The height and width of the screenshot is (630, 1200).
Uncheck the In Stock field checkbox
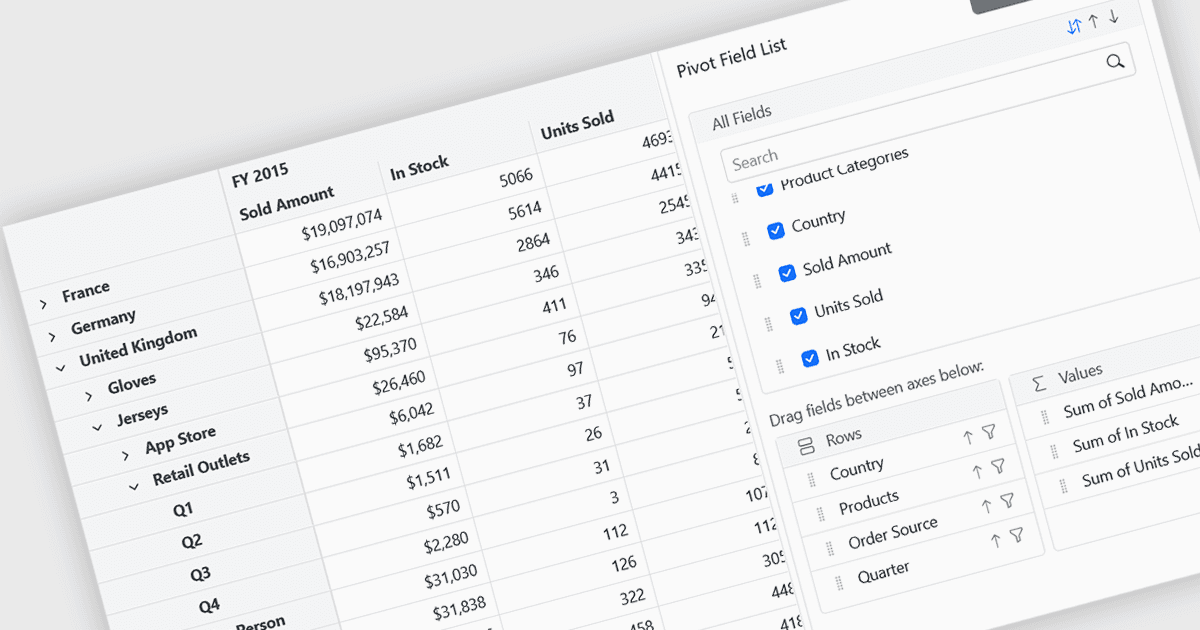click(810, 358)
